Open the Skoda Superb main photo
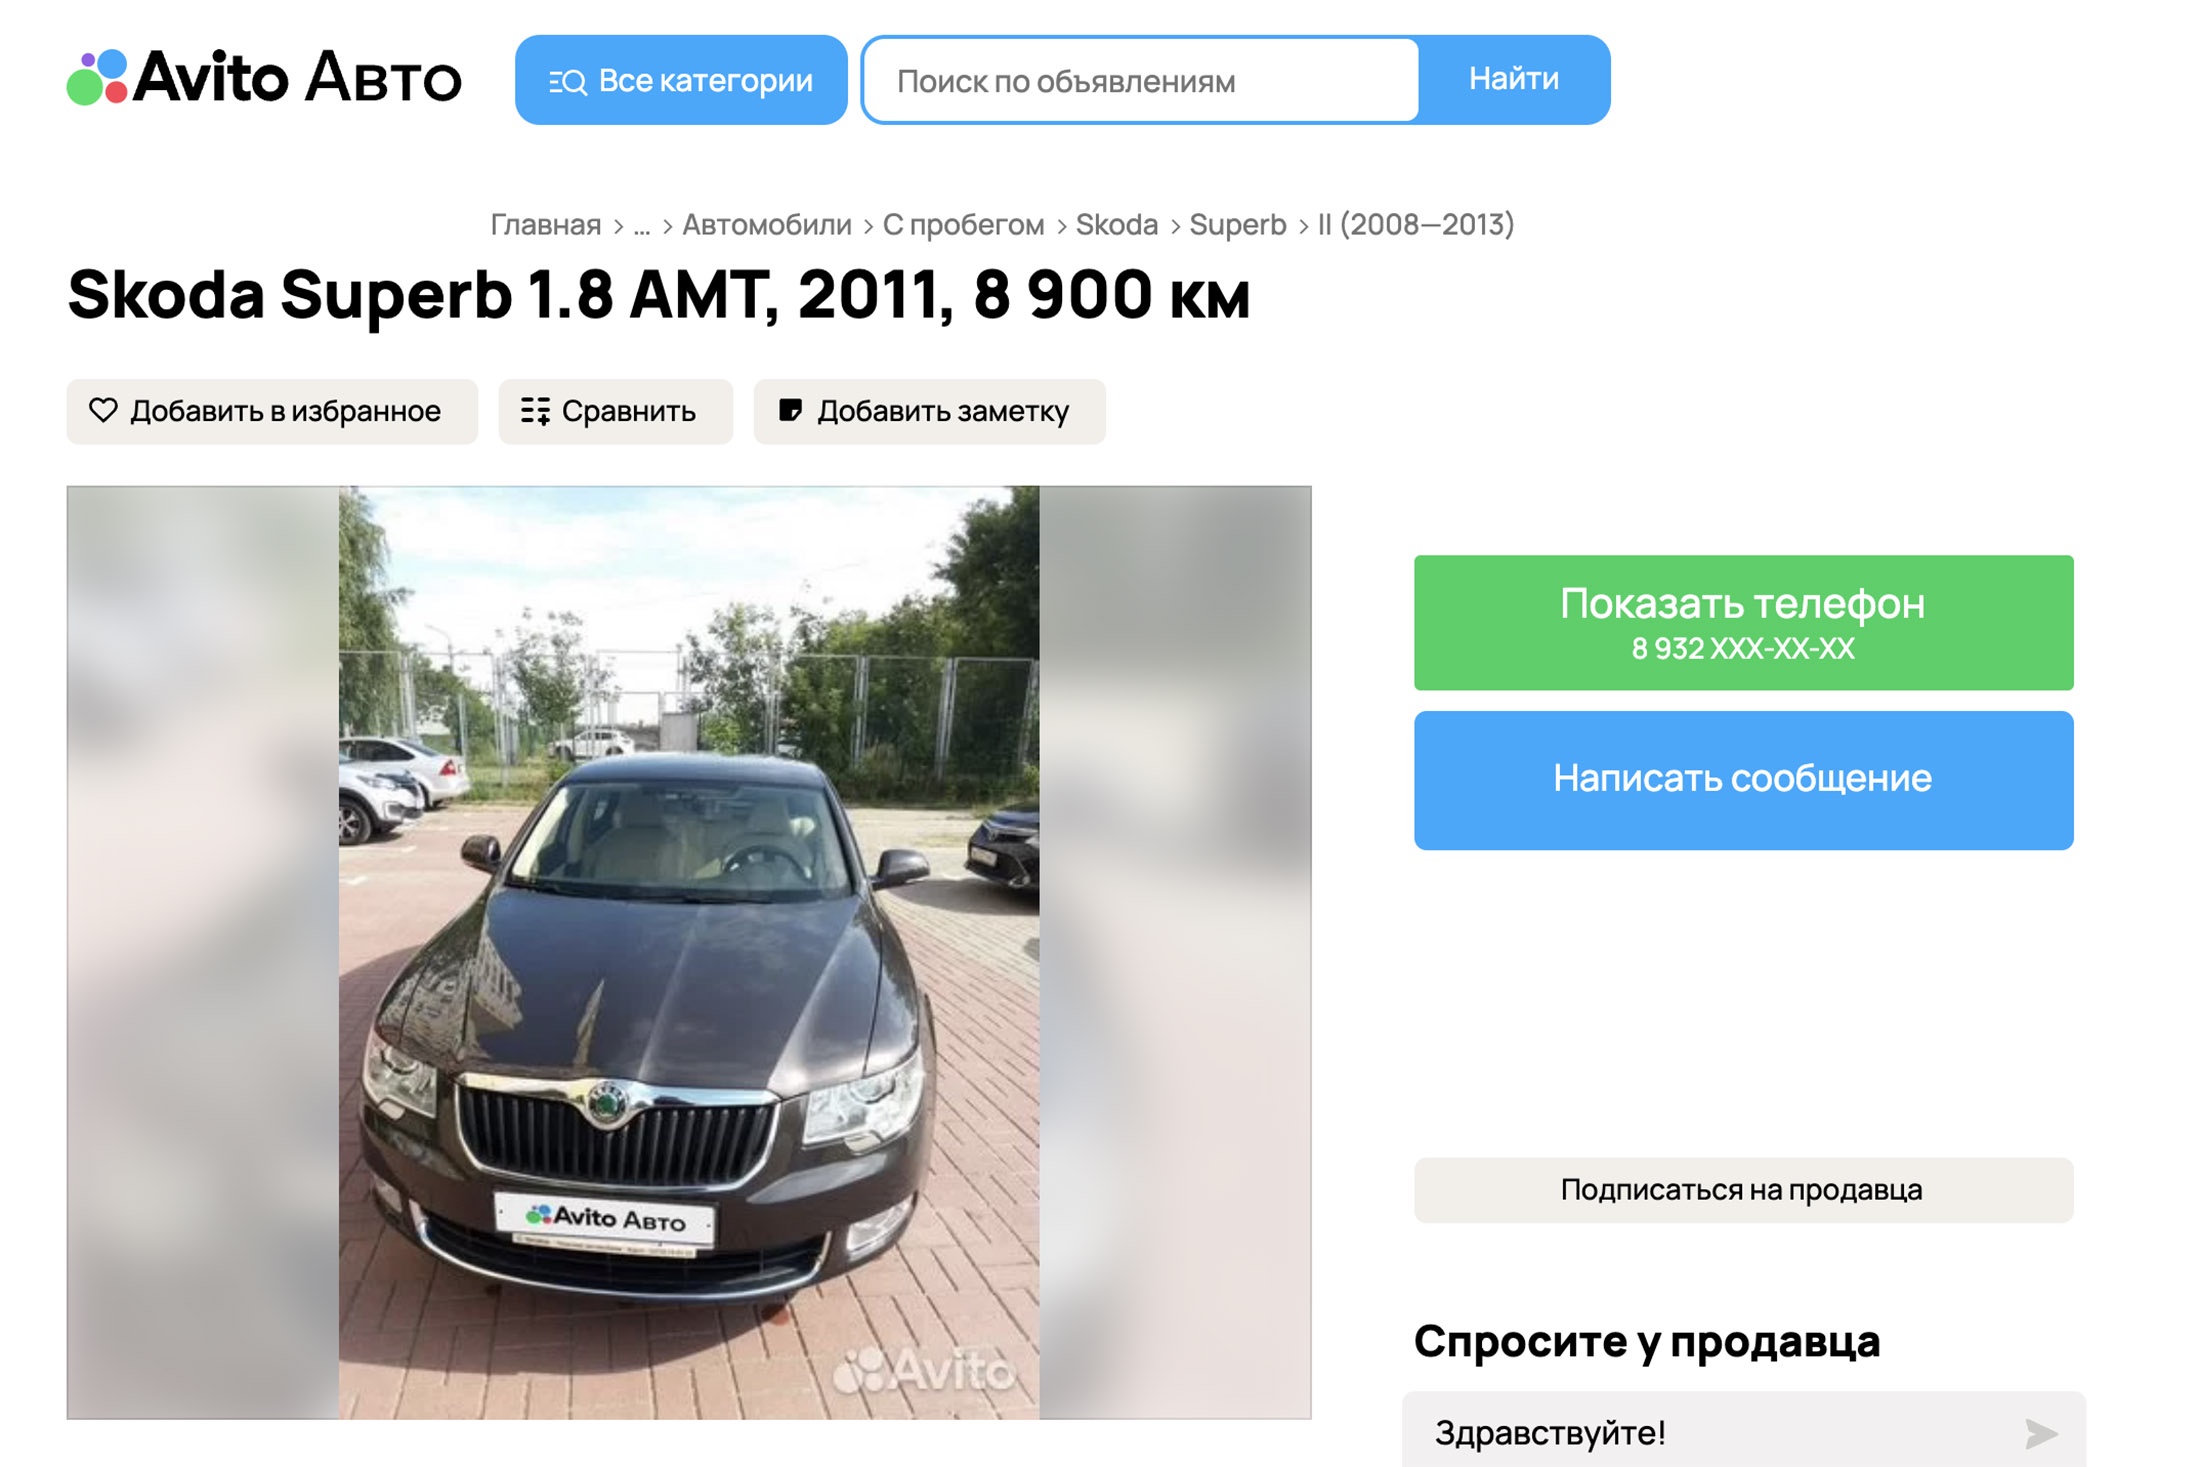This screenshot has width=2200, height=1467. click(x=689, y=952)
